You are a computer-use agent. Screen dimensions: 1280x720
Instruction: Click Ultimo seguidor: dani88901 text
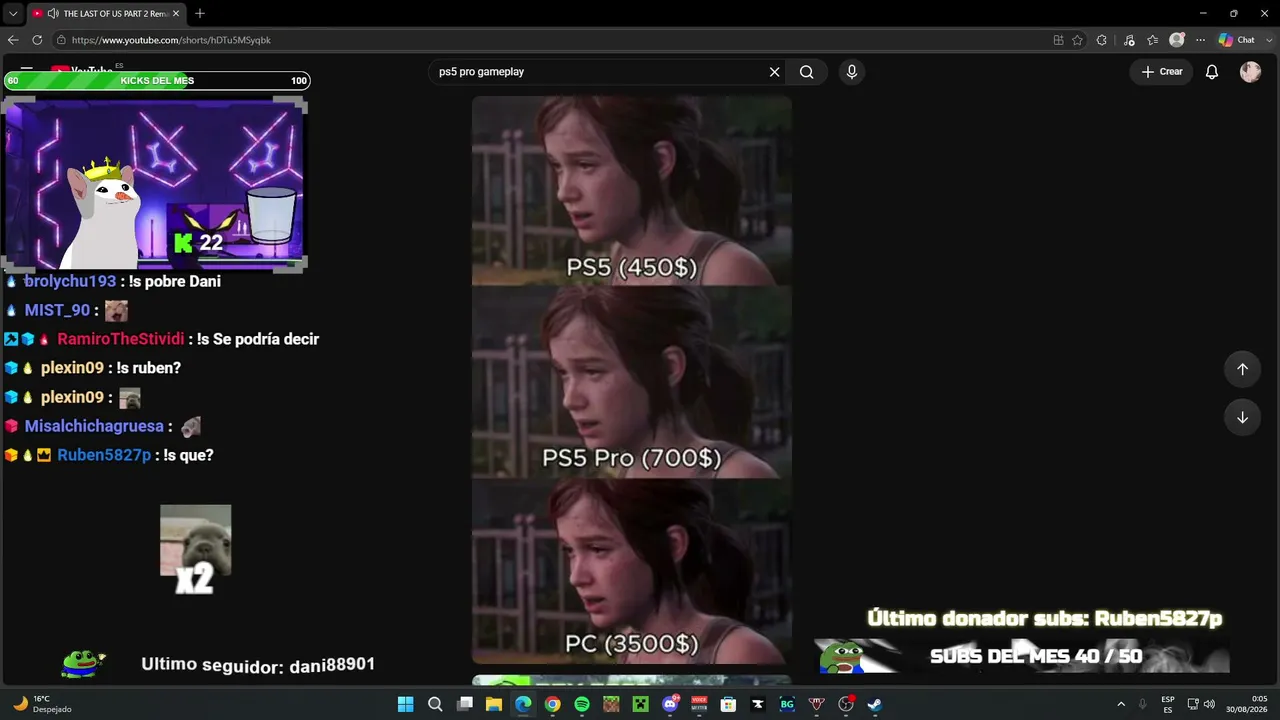pos(258,665)
